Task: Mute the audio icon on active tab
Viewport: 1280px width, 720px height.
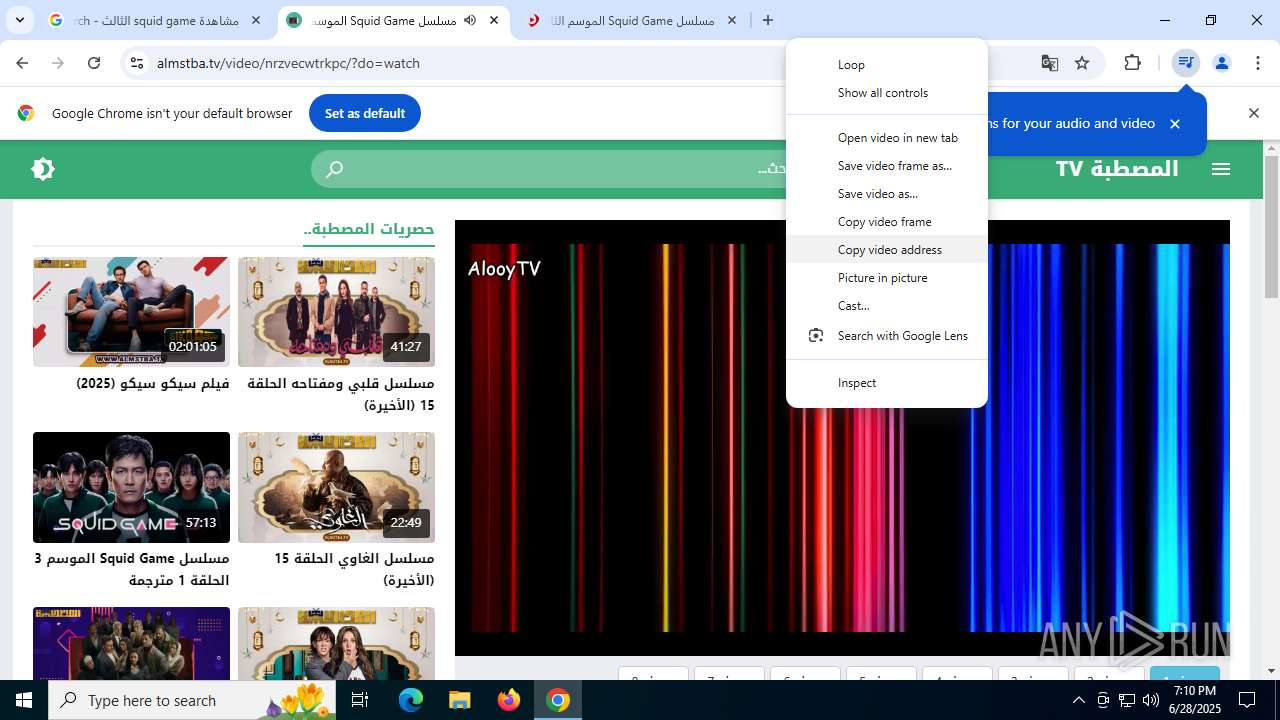Action: tap(470, 20)
